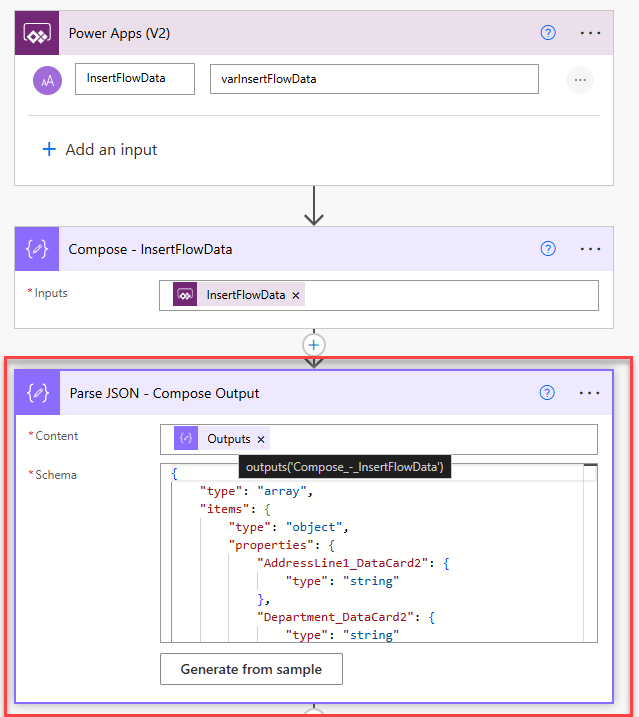This screenshot has width=639, height=717.
Task: Open help for Compose - InsertFlowData
Action: point(548,249)
